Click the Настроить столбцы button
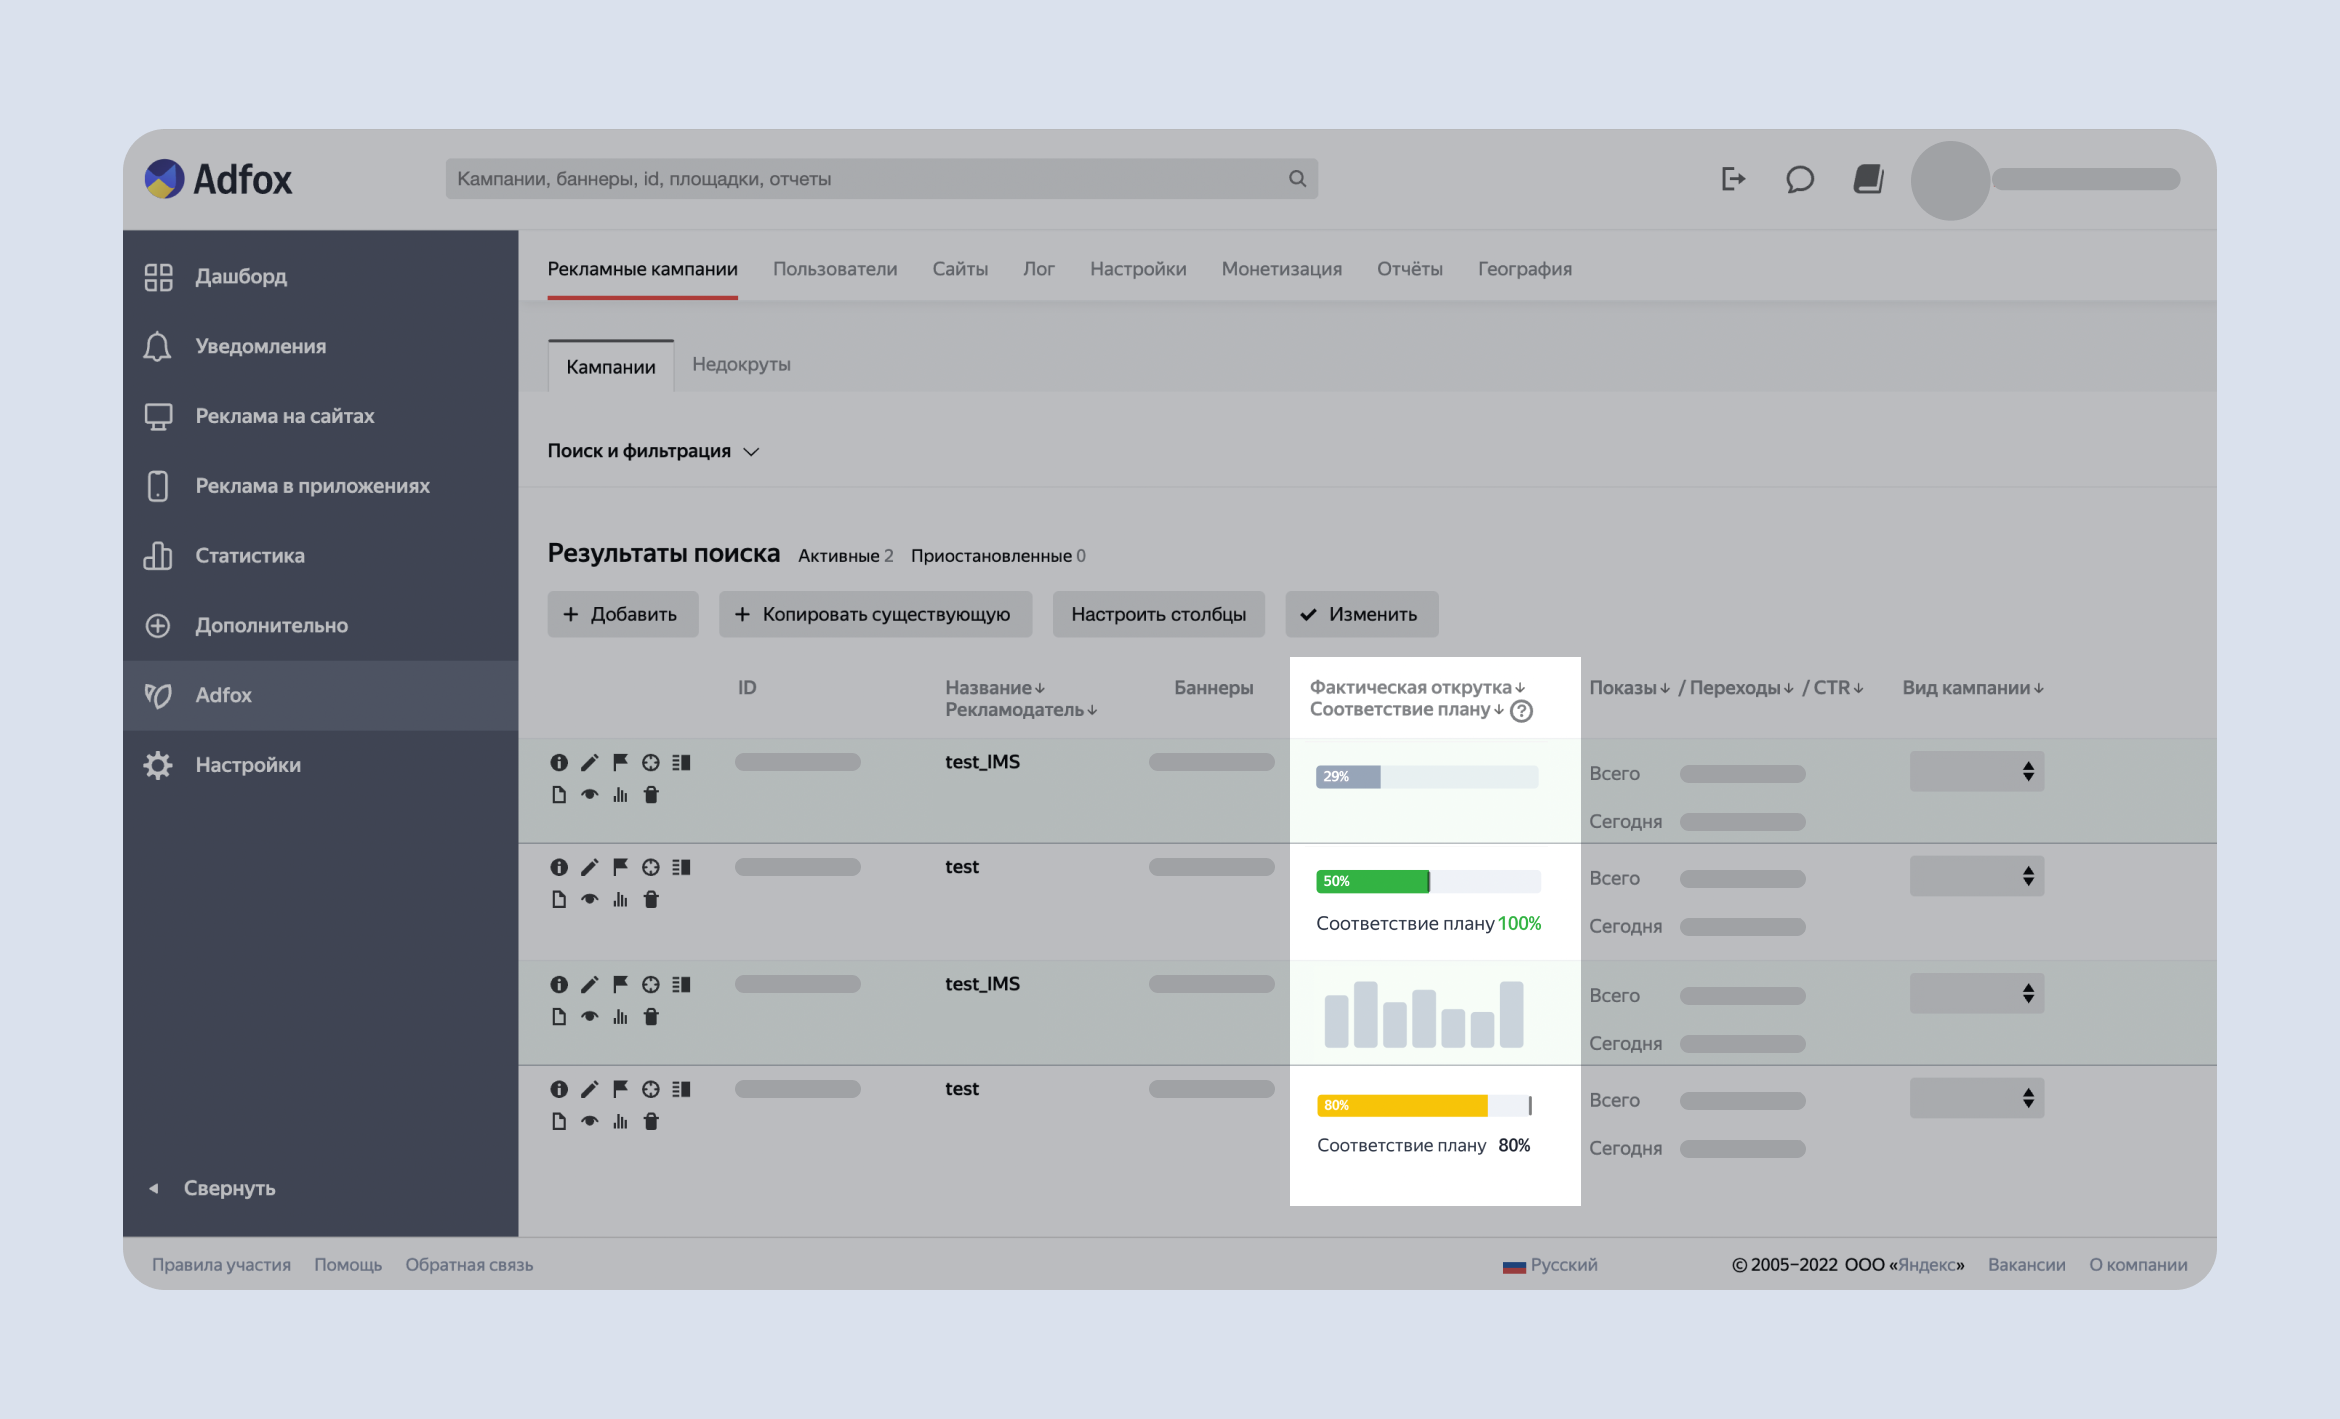Screen dimensions: 2340x1419 [x=1158, y=614]
